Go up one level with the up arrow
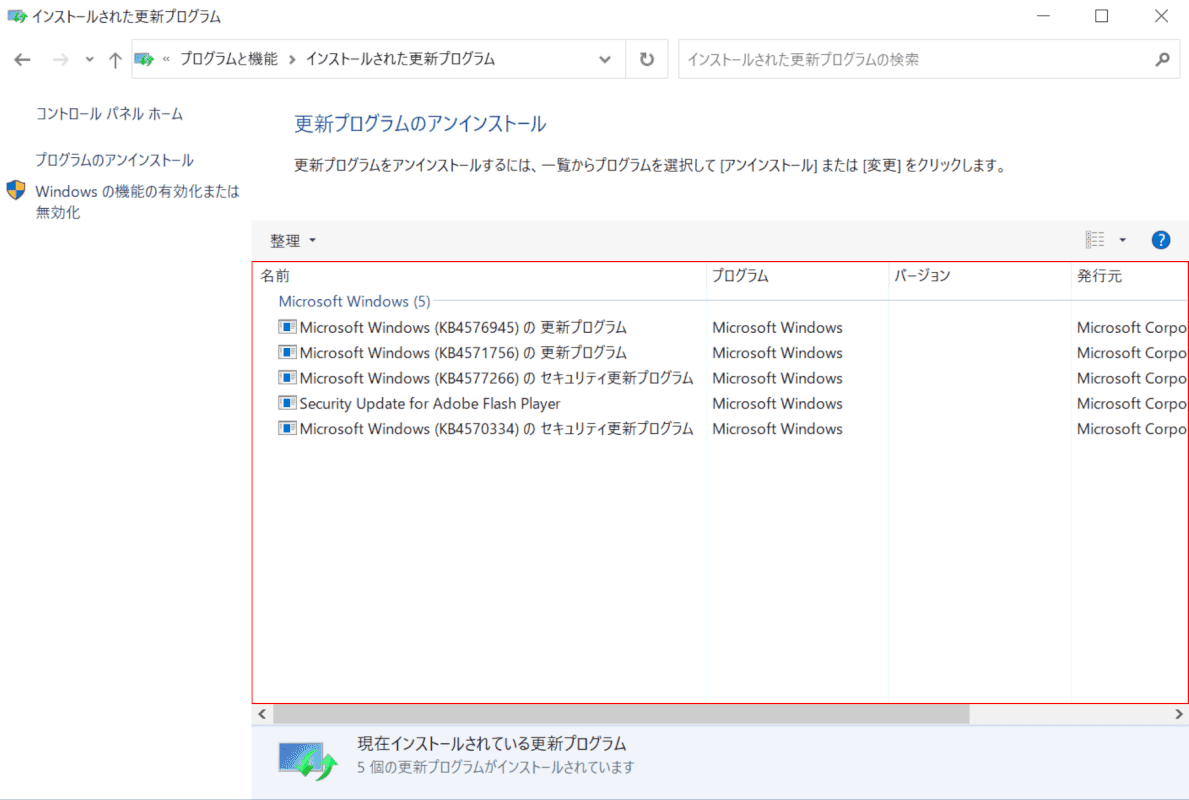The width and height of the screenshot is (1189, 800). (x=115, y=59)
